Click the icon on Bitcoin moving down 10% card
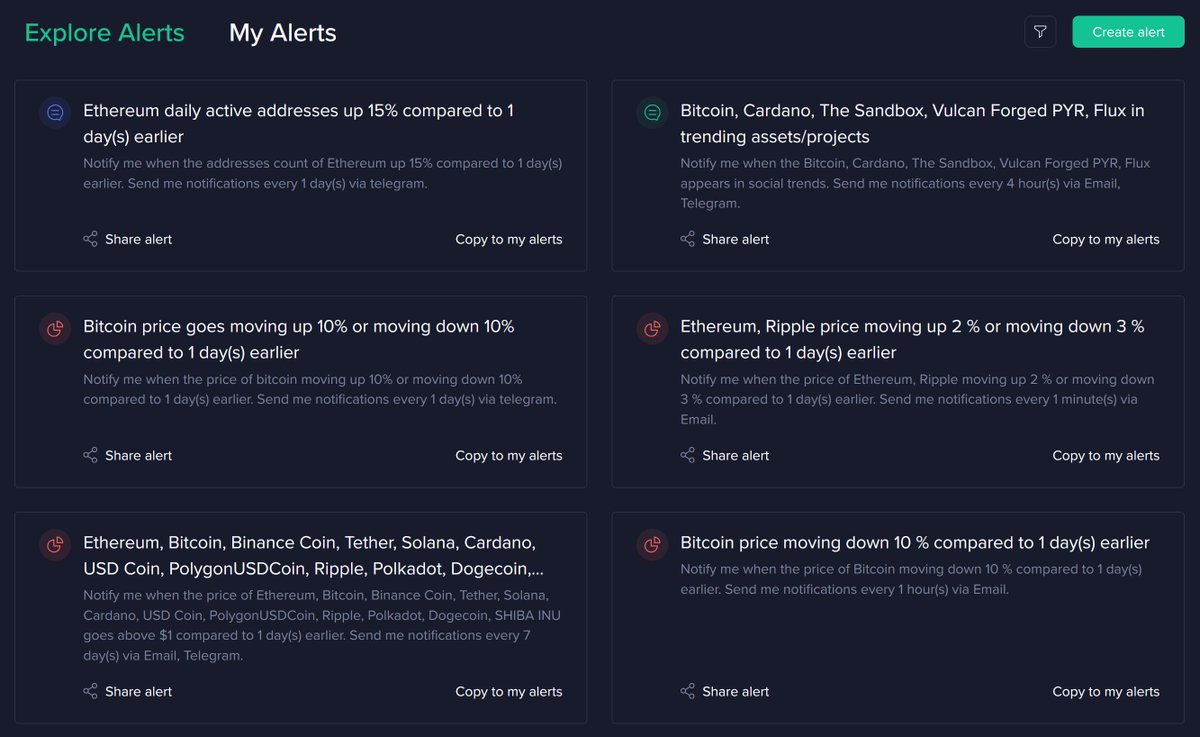This screenshot has height=737, width=1200. coord(651,545)
